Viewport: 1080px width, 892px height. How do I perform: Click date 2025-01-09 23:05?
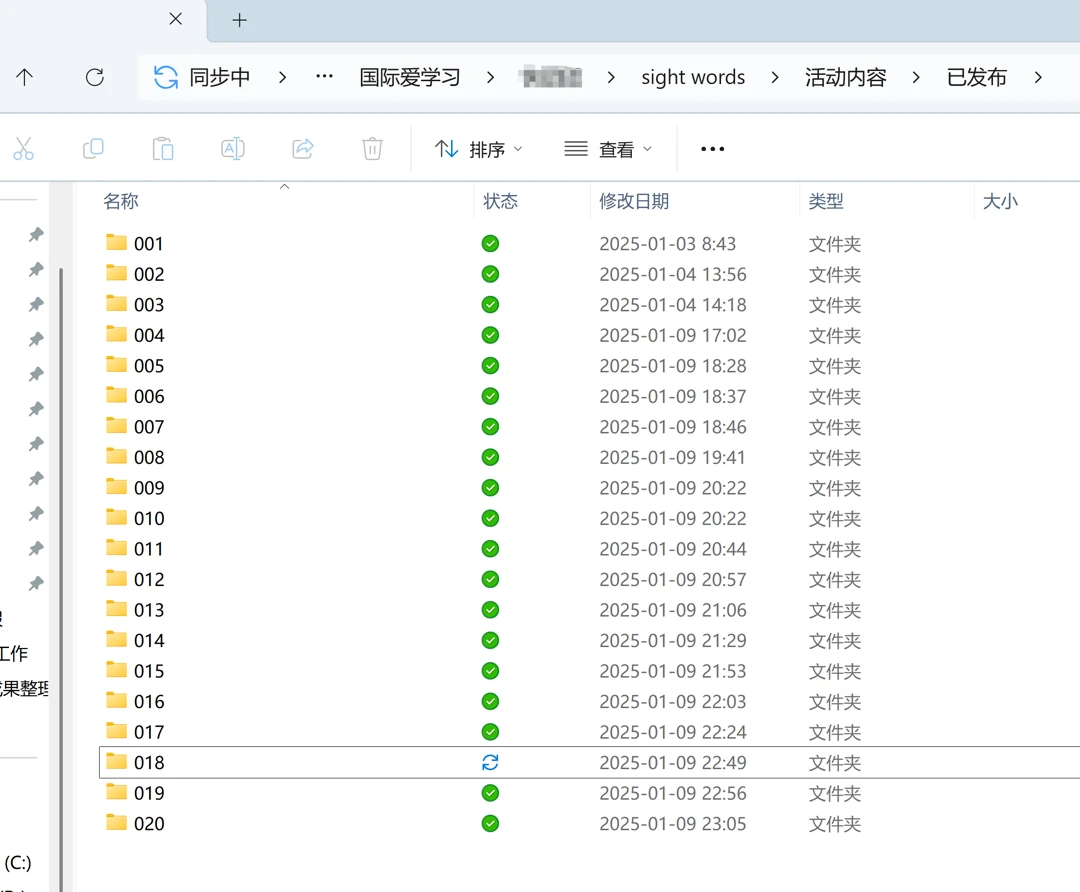click(673, 824)
